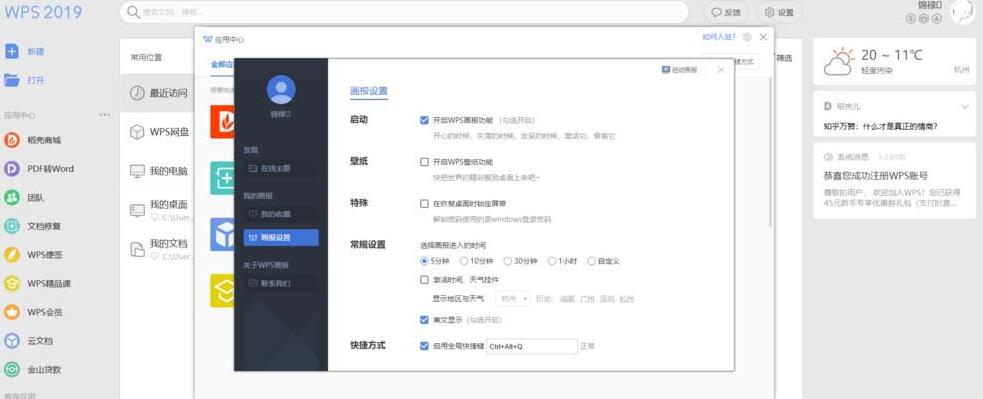Open the WPS会员 crown icon
Screen dimensions: 983x399
pyautogui.click(x=12, y=312)
